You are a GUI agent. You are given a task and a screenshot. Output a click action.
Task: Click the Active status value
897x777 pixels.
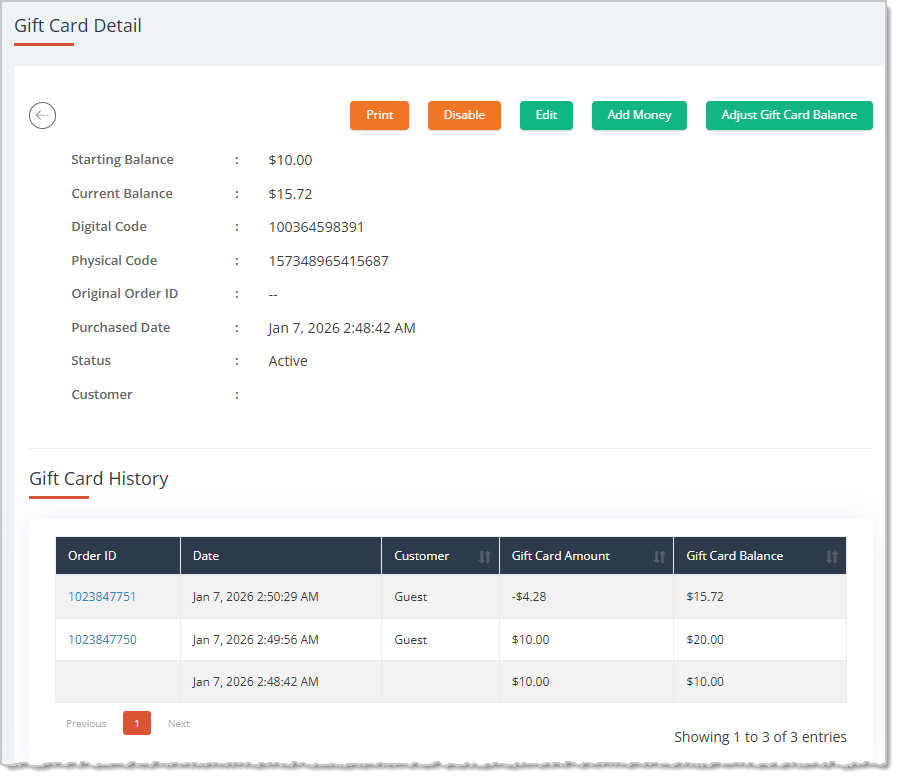[x=288, y=361]
